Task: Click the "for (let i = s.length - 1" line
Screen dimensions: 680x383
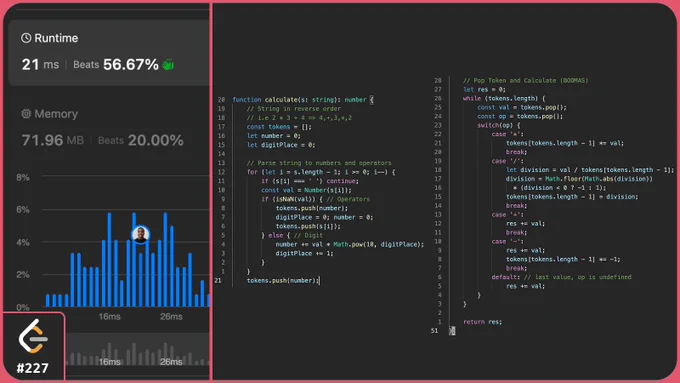Action: tap(321, 172)
